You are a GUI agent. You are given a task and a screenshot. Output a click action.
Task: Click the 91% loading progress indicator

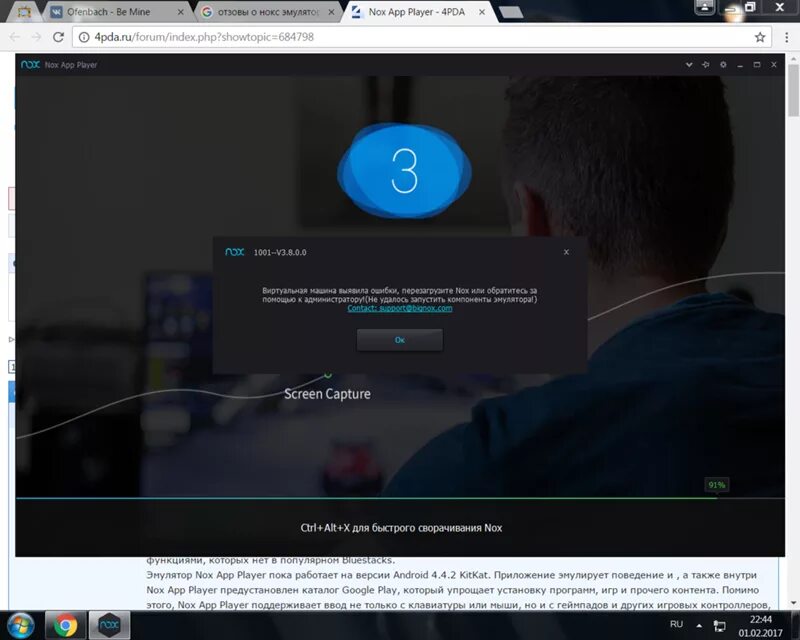tap(717, 485)
